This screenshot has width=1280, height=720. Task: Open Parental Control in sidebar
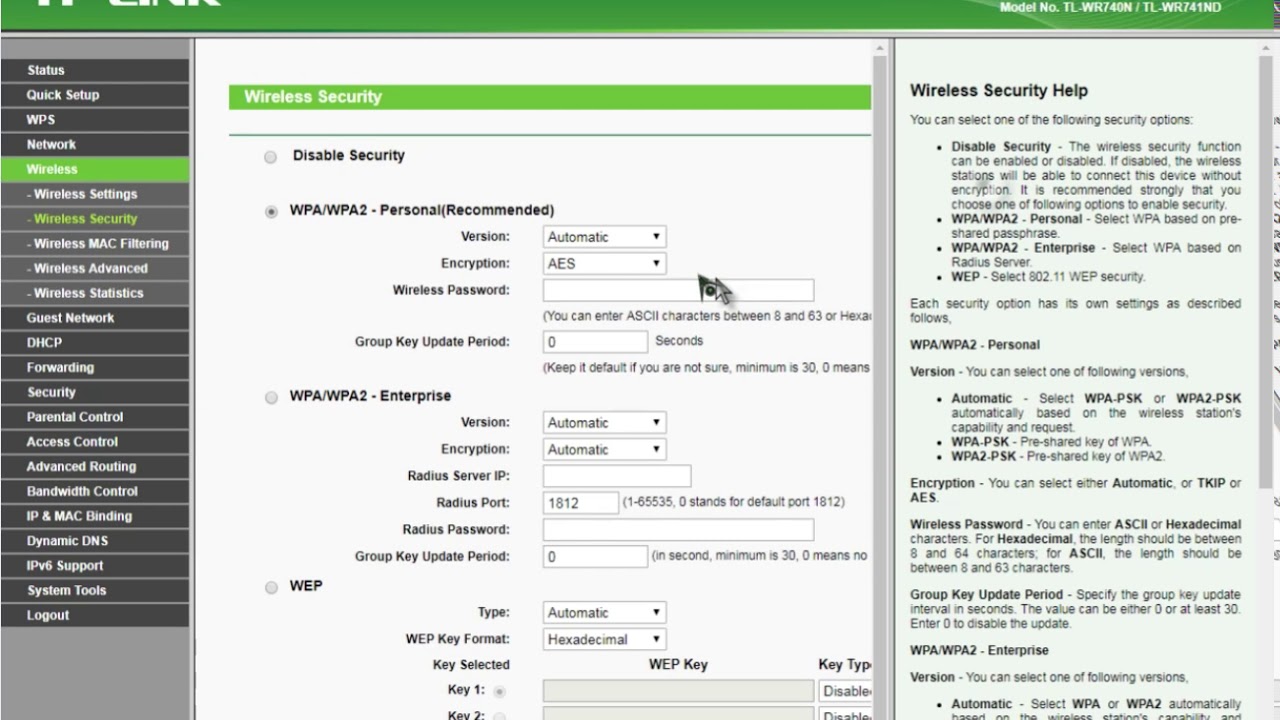point(94,417)
